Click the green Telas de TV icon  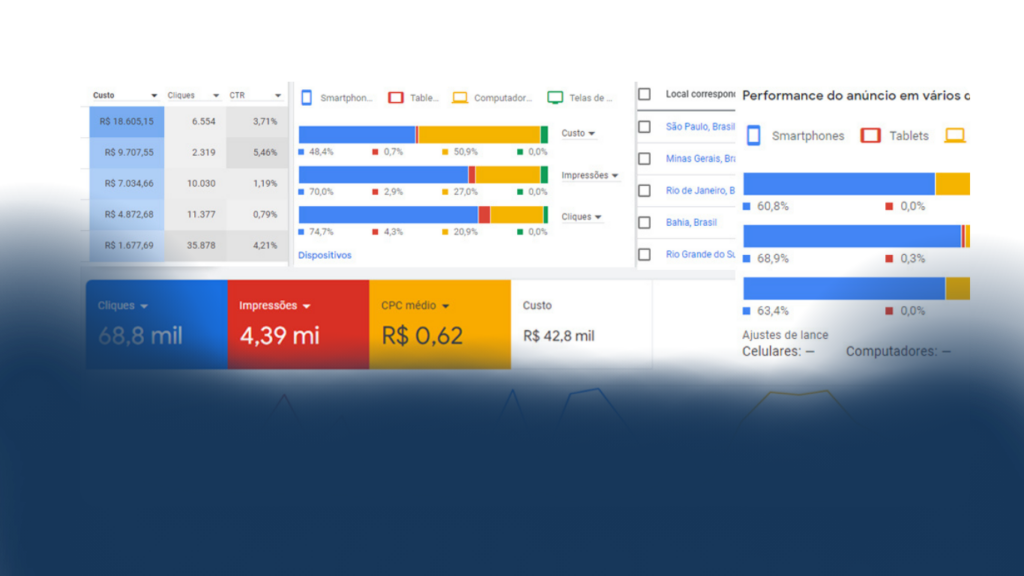point(555,98)
